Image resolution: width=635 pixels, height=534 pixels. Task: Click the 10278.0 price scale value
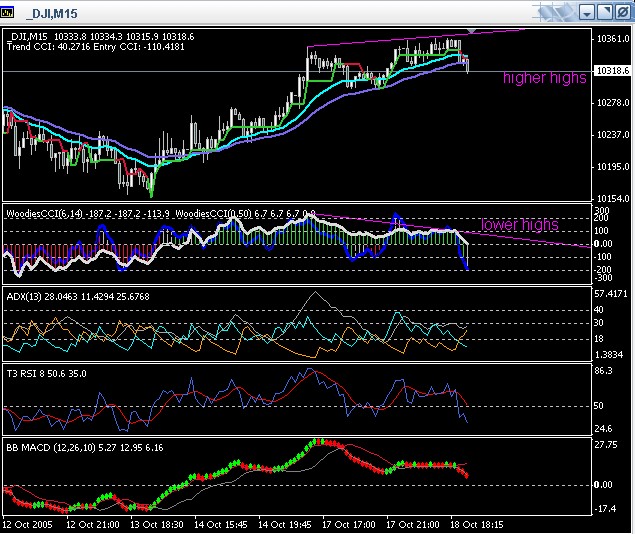(x=614, y=103)
